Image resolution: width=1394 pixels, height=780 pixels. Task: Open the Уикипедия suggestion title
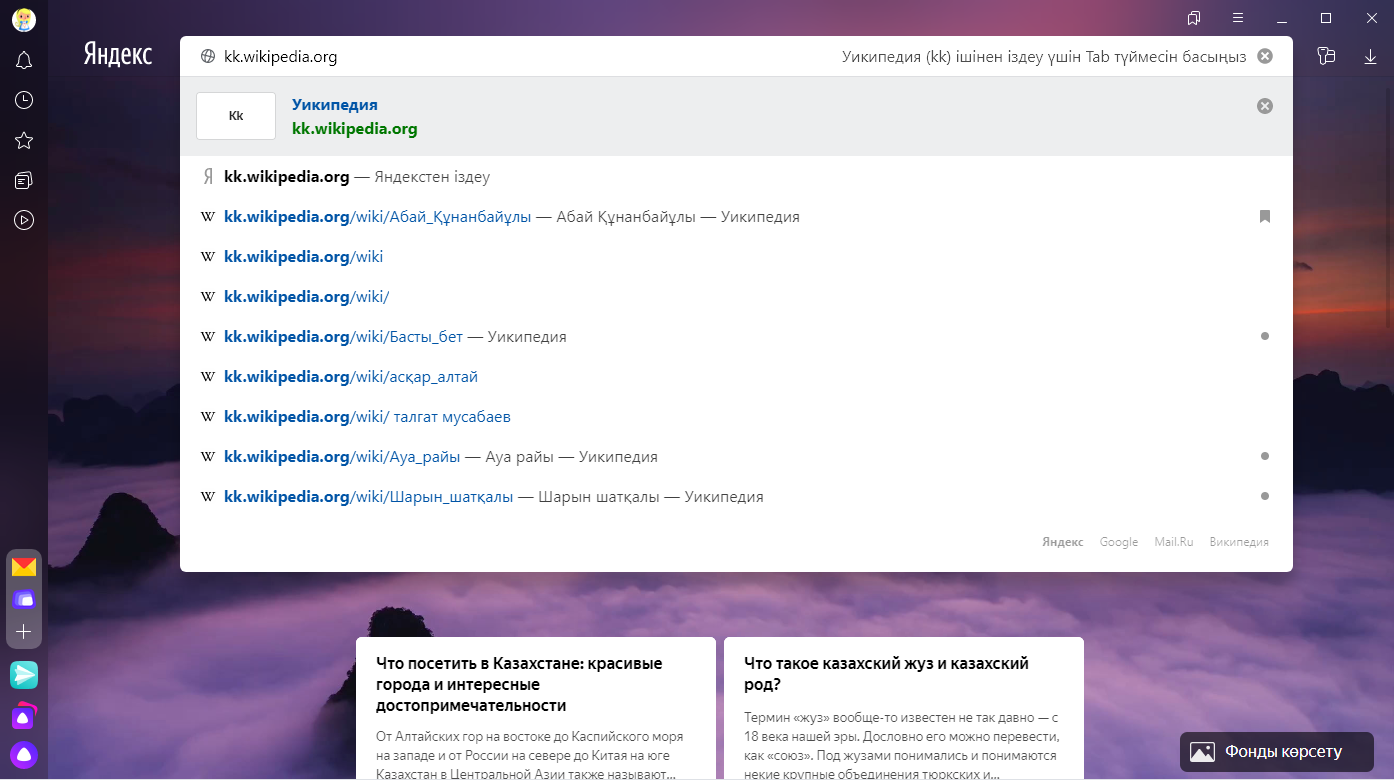335,104
